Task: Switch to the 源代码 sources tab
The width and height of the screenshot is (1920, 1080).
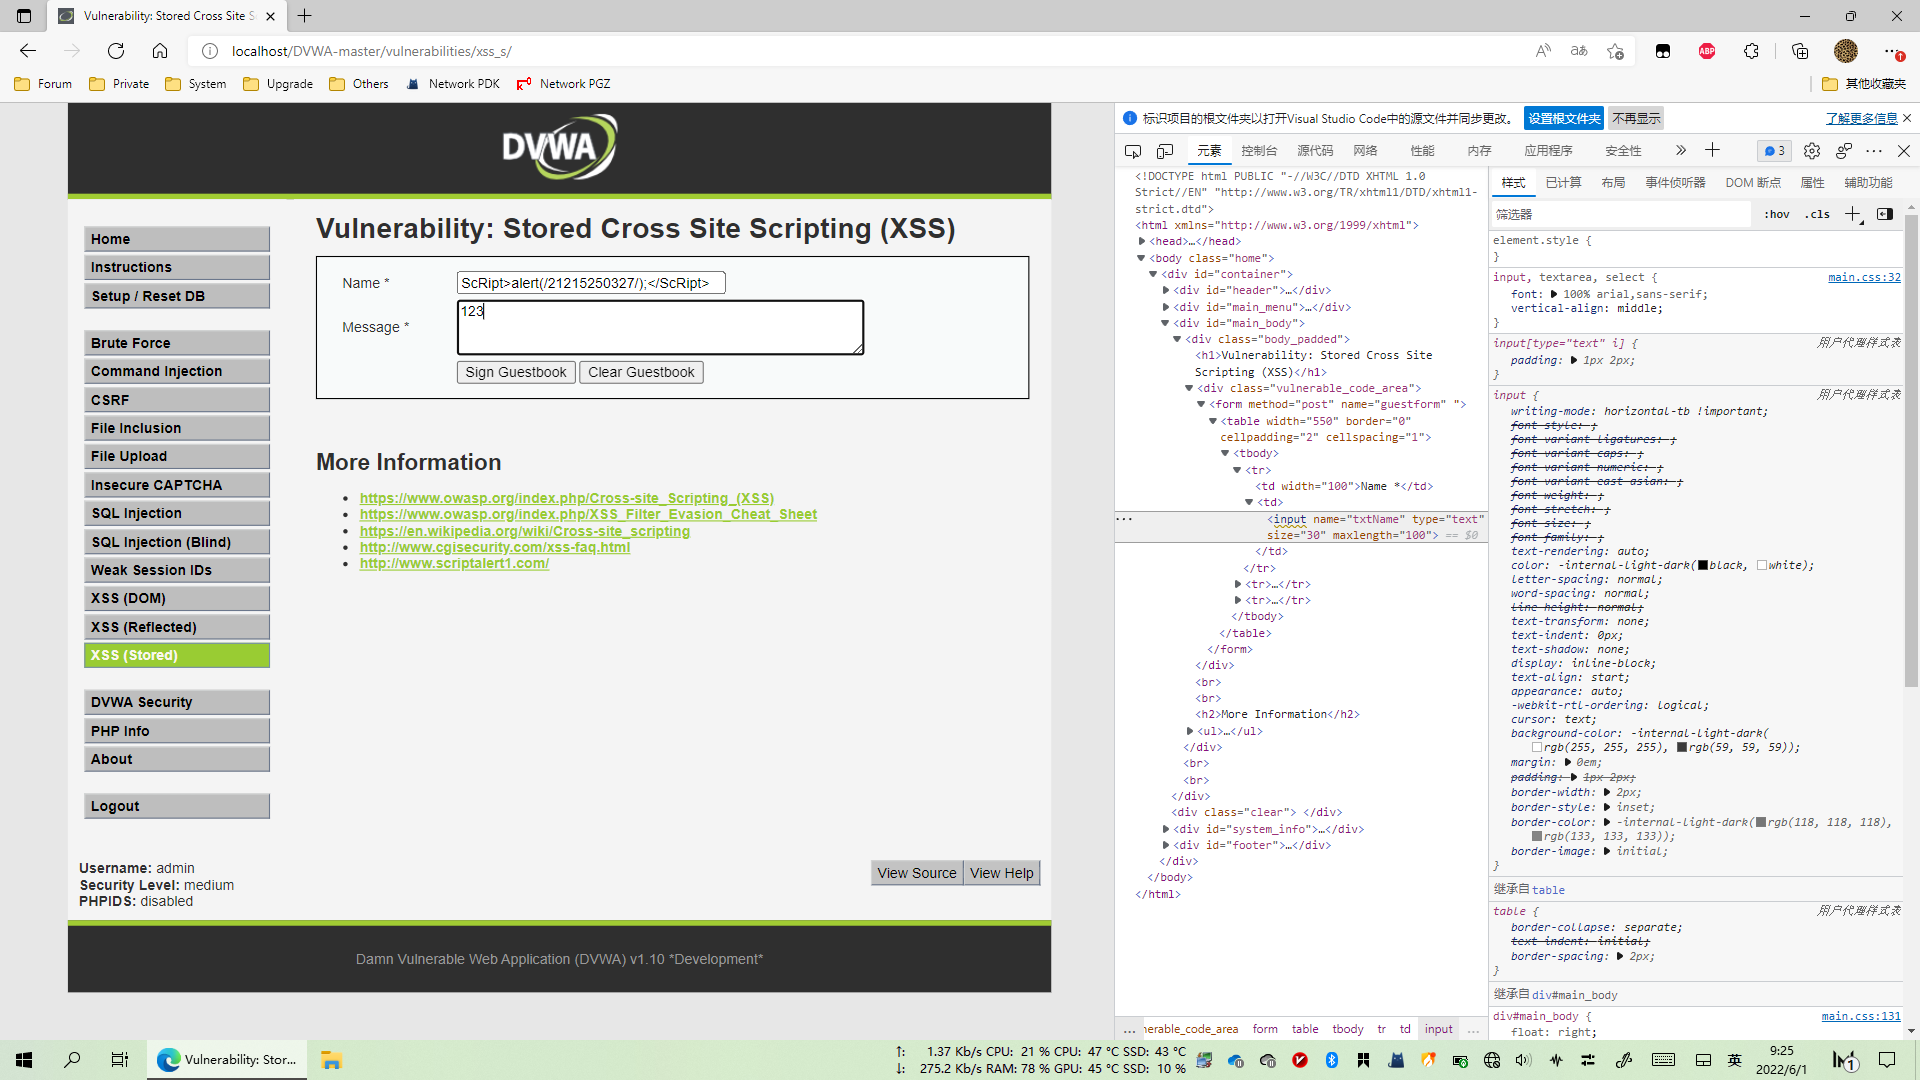Action: pos(1315,151)
